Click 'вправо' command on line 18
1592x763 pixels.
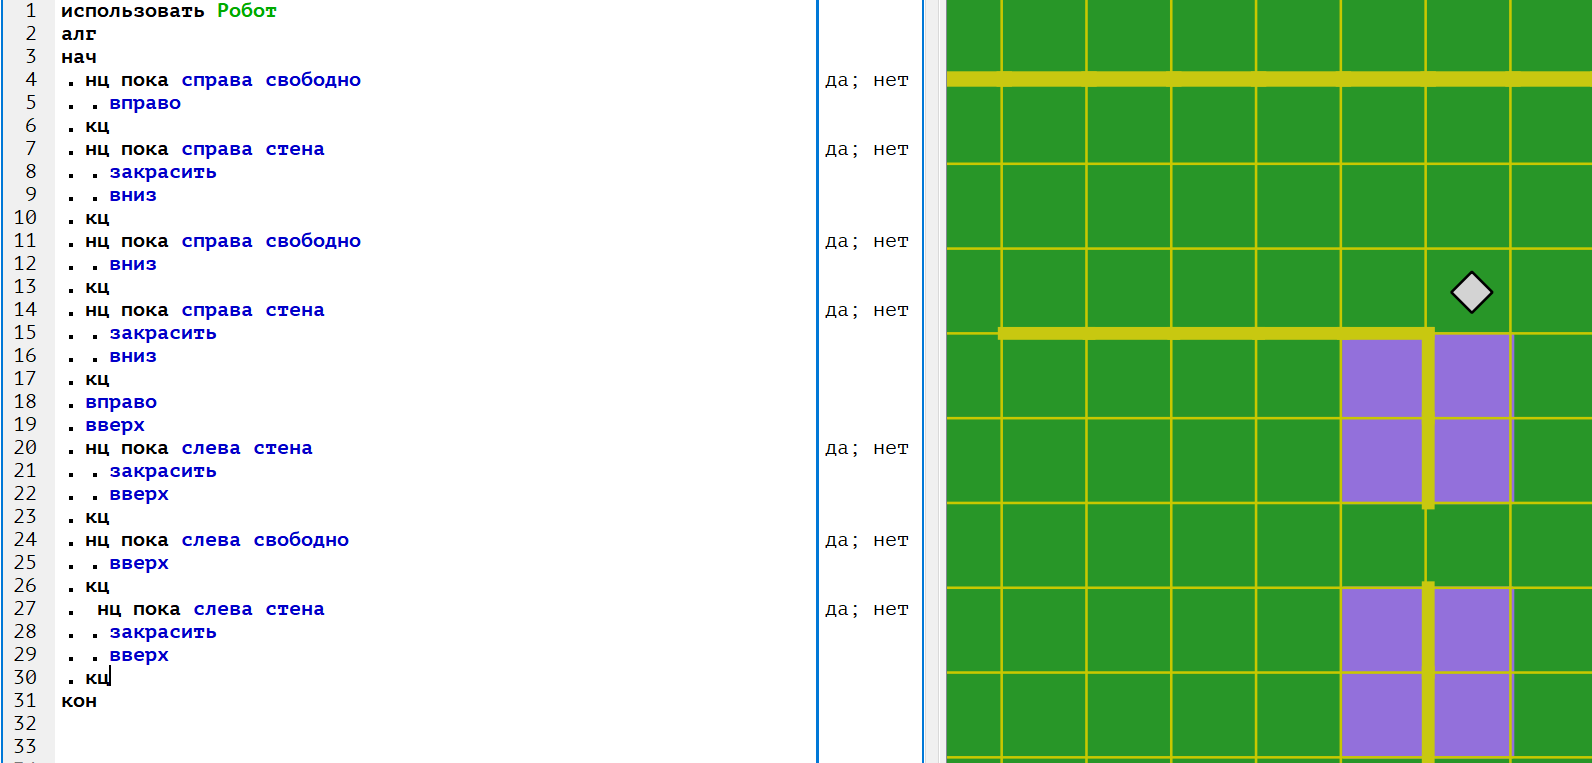coord(121,402)
